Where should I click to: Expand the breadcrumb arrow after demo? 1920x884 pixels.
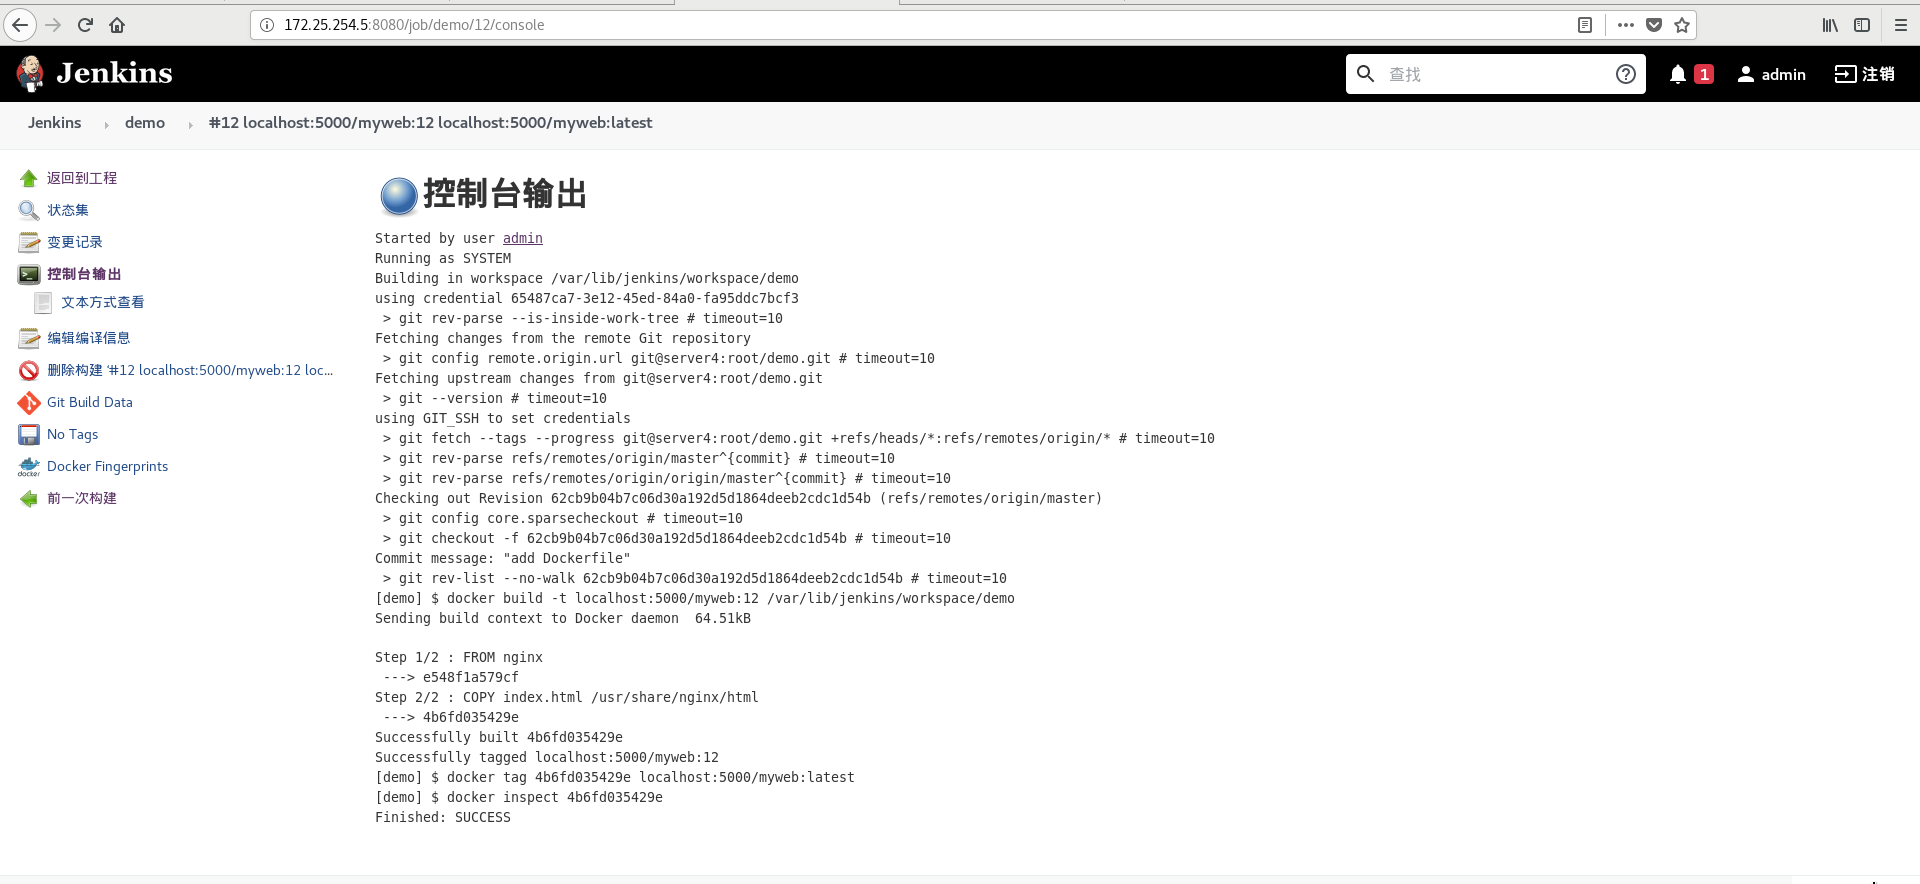coord(190,124)
